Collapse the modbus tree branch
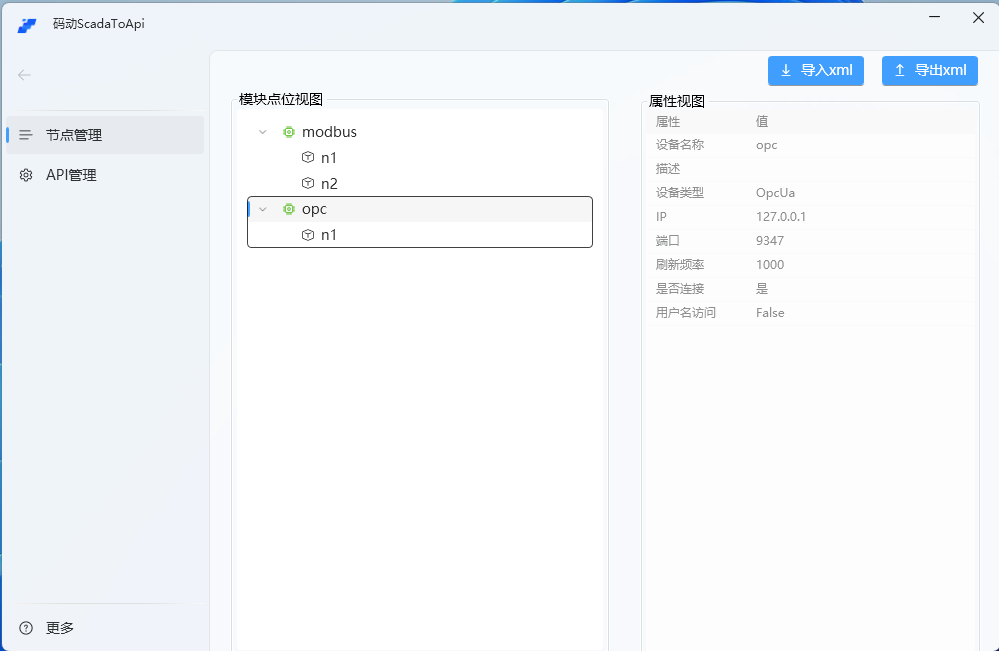Viewport: 999px width, 651px height. tap(262, 131)
